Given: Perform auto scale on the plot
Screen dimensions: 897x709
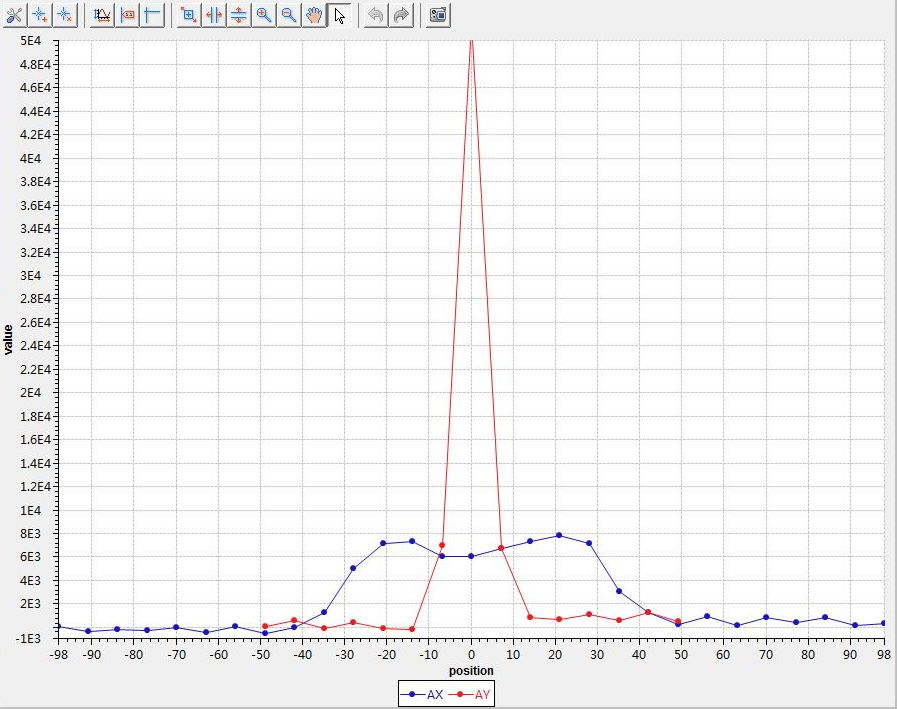Looking at the screenshot, I should click(102, 15).
